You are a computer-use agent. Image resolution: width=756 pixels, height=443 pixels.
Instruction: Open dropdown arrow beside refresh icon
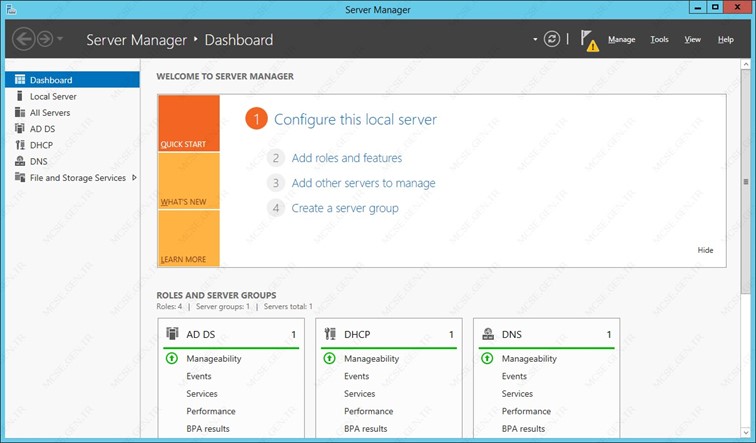(535, 39)
